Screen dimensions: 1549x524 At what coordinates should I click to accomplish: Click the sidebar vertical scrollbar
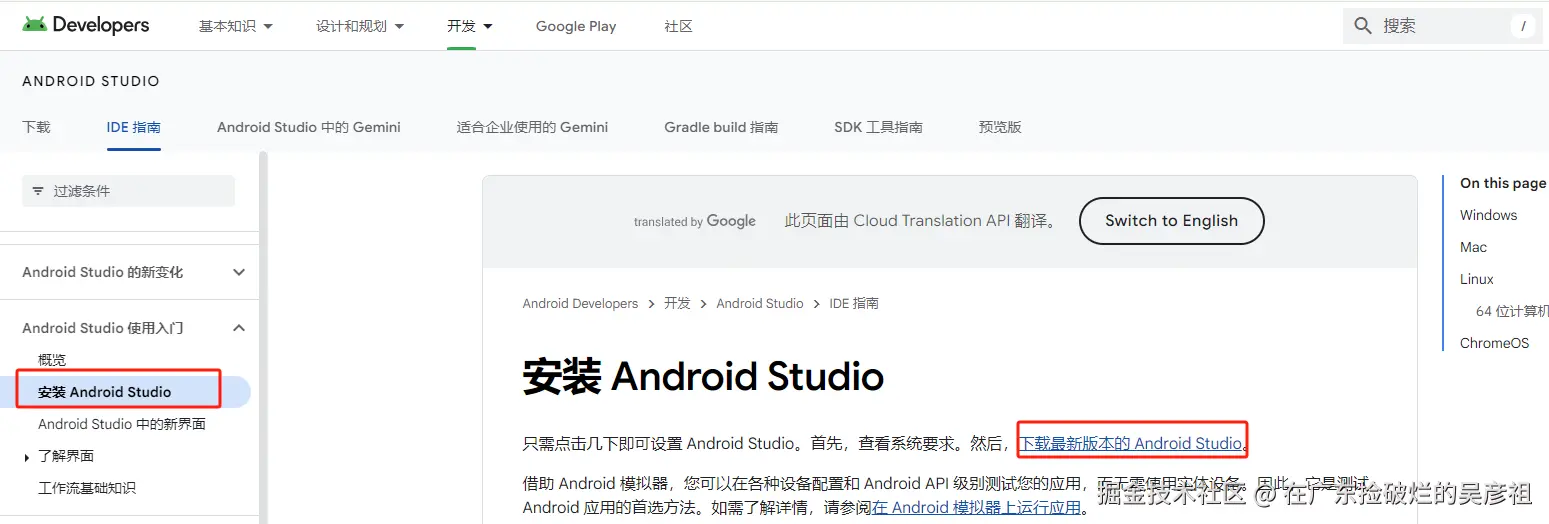264,337
